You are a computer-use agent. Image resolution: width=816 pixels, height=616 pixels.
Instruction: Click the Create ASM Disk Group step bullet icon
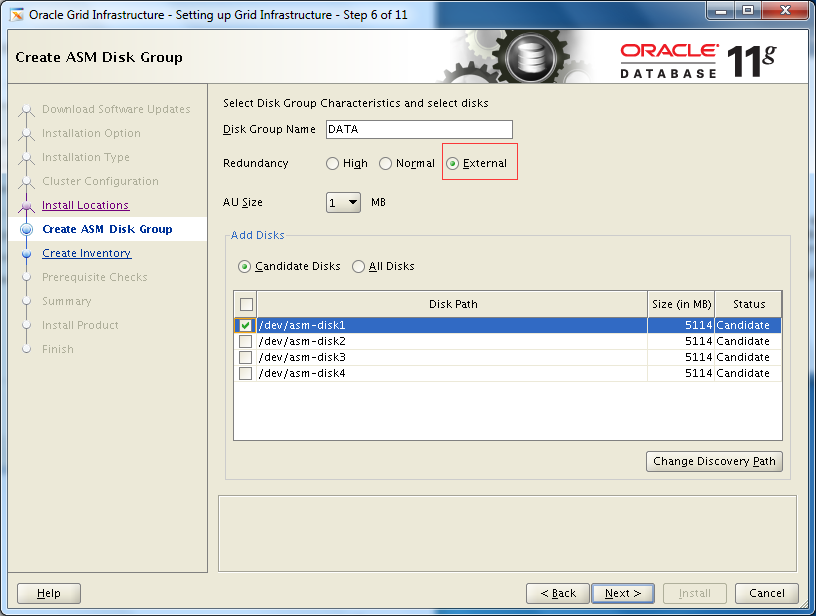pos(27,229)
